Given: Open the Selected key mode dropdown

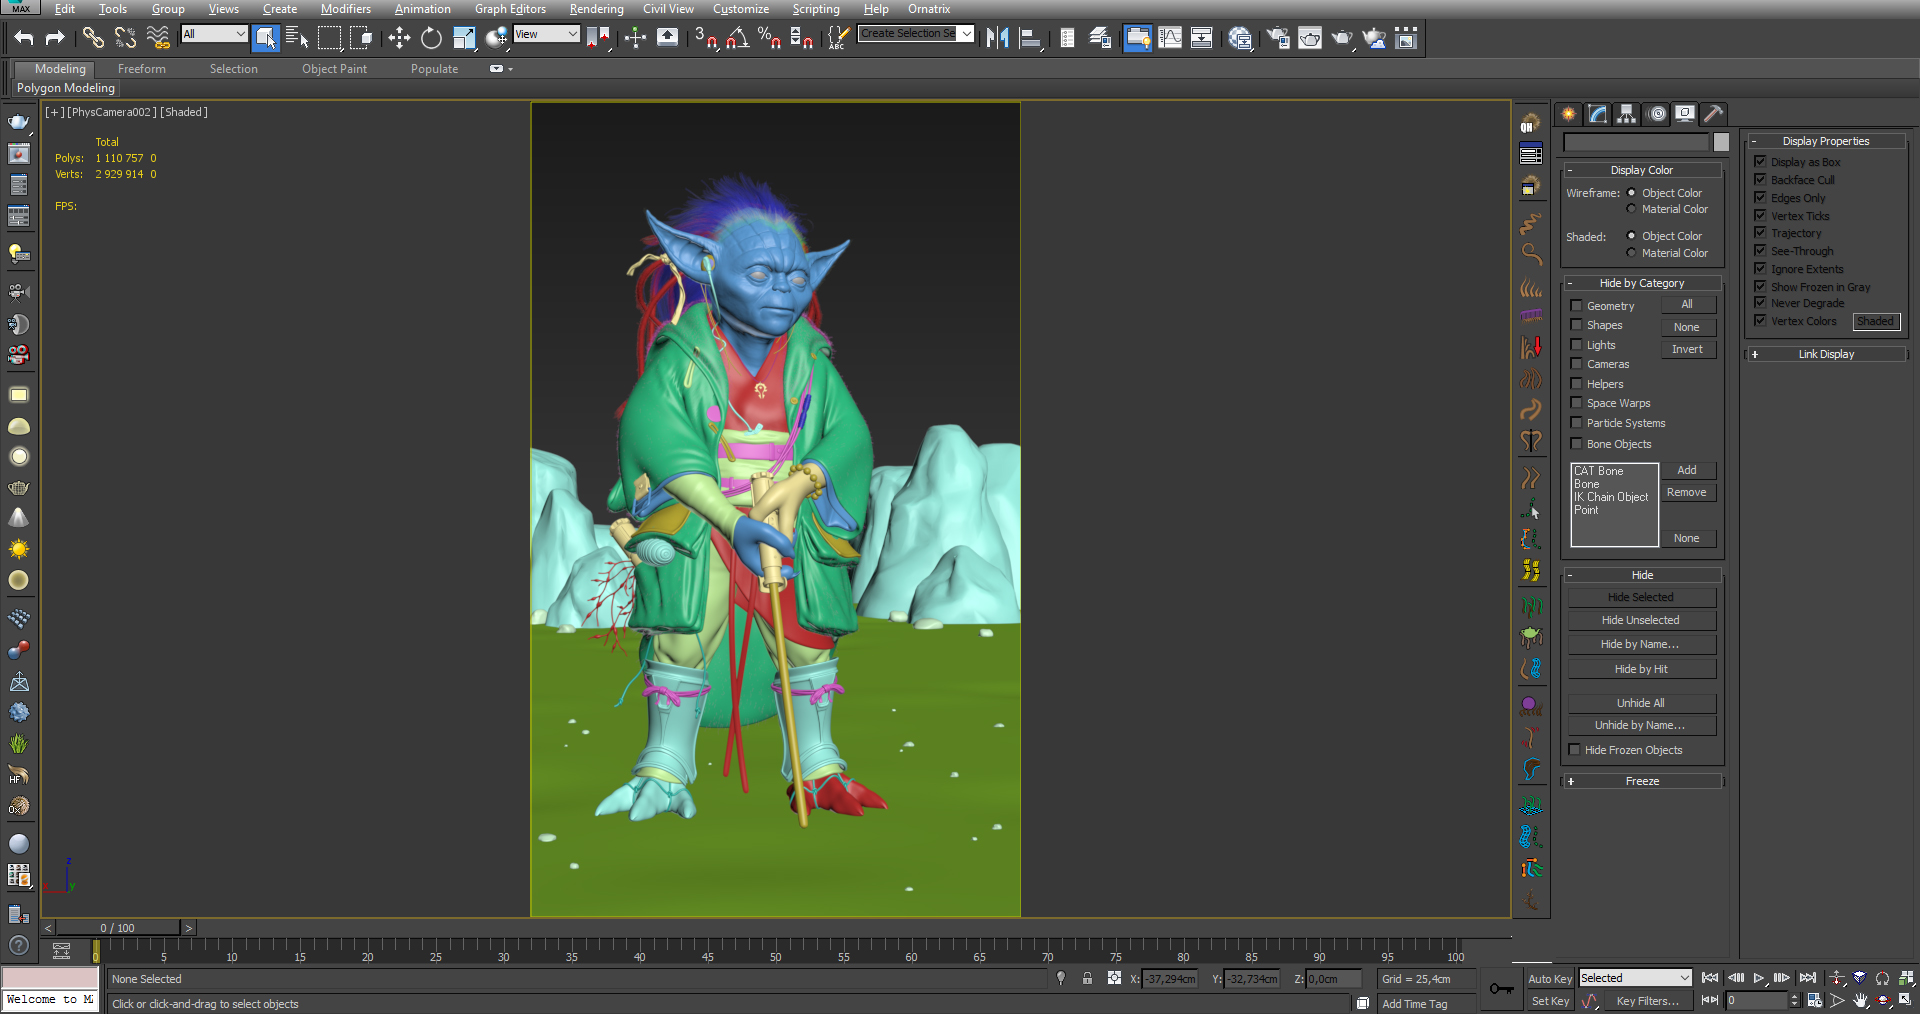Looking at the screenshot, I should click(x=1635, y=978).
